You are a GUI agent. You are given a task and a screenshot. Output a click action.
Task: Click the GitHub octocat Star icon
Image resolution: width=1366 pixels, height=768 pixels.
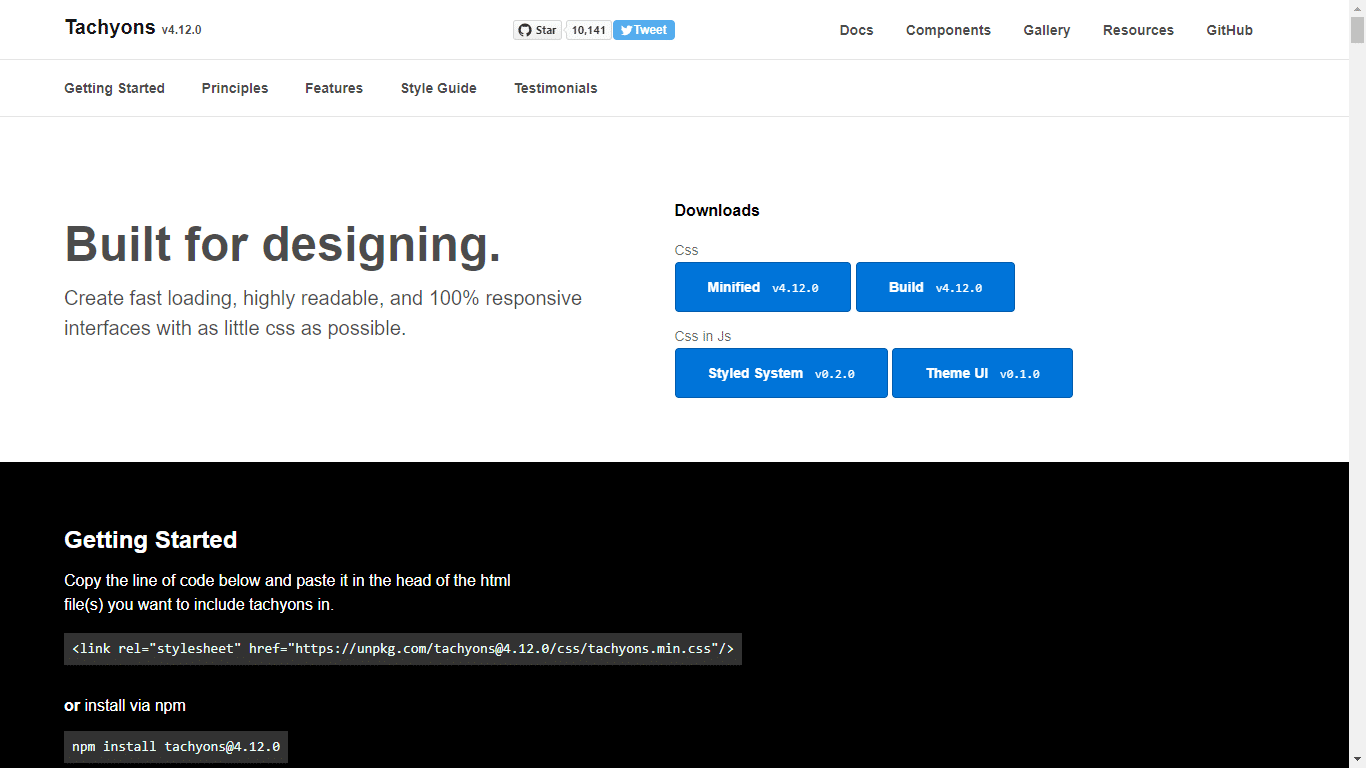coord(524,29)
